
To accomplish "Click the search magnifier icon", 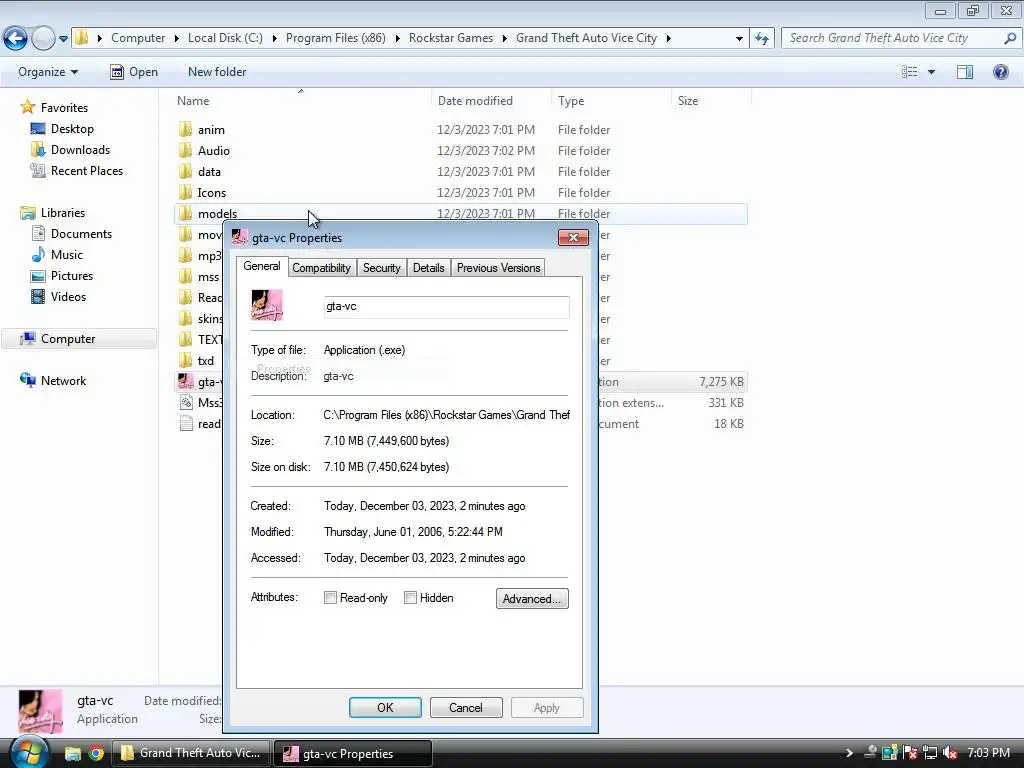I will click(1010, 38).
